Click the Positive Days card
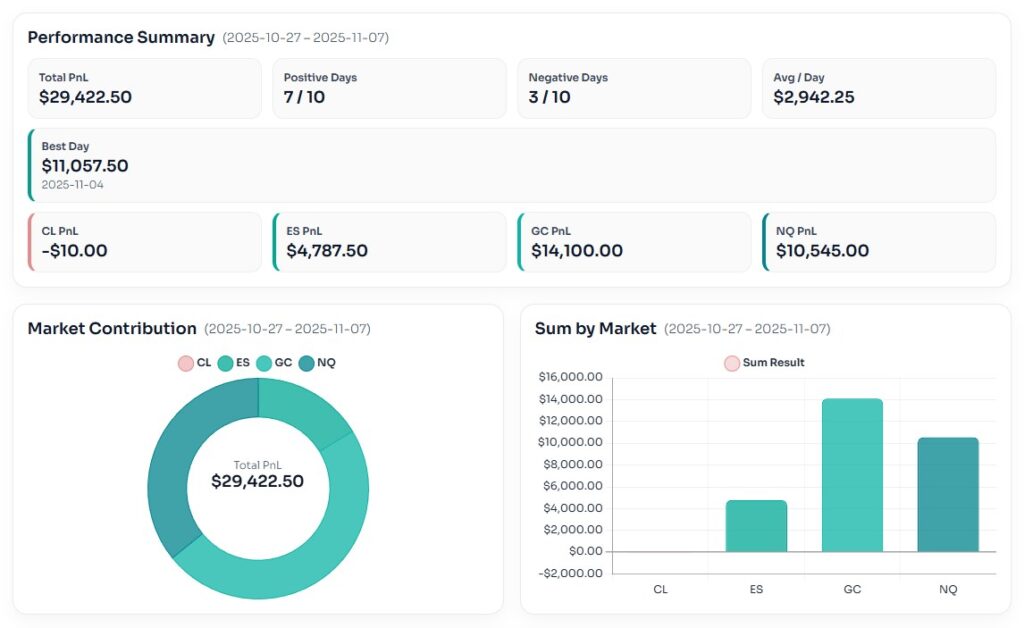 tap(389, 88)
